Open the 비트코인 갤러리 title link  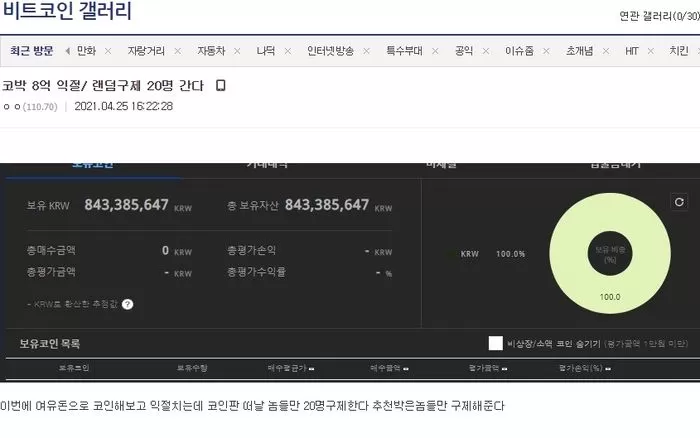coord(67,11)
